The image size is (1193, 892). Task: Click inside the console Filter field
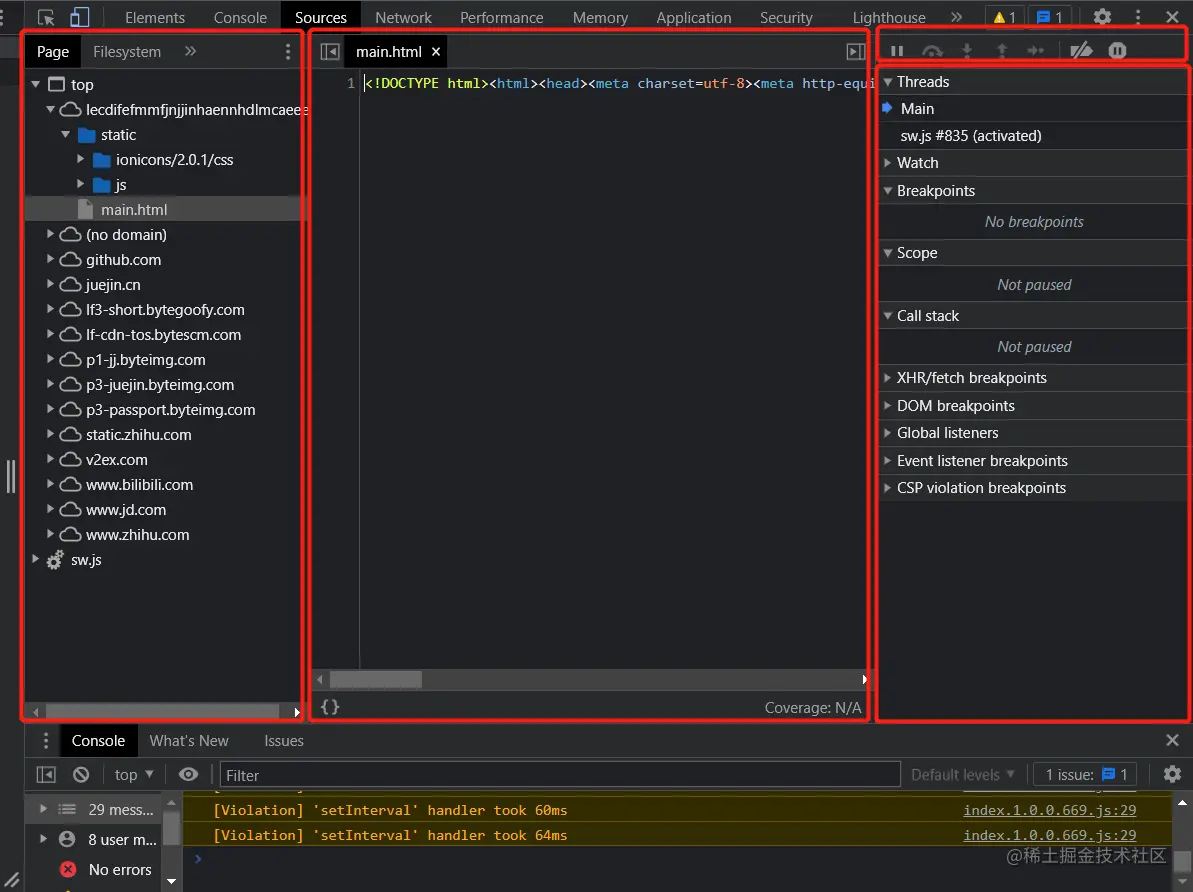(x=560, y=775)
